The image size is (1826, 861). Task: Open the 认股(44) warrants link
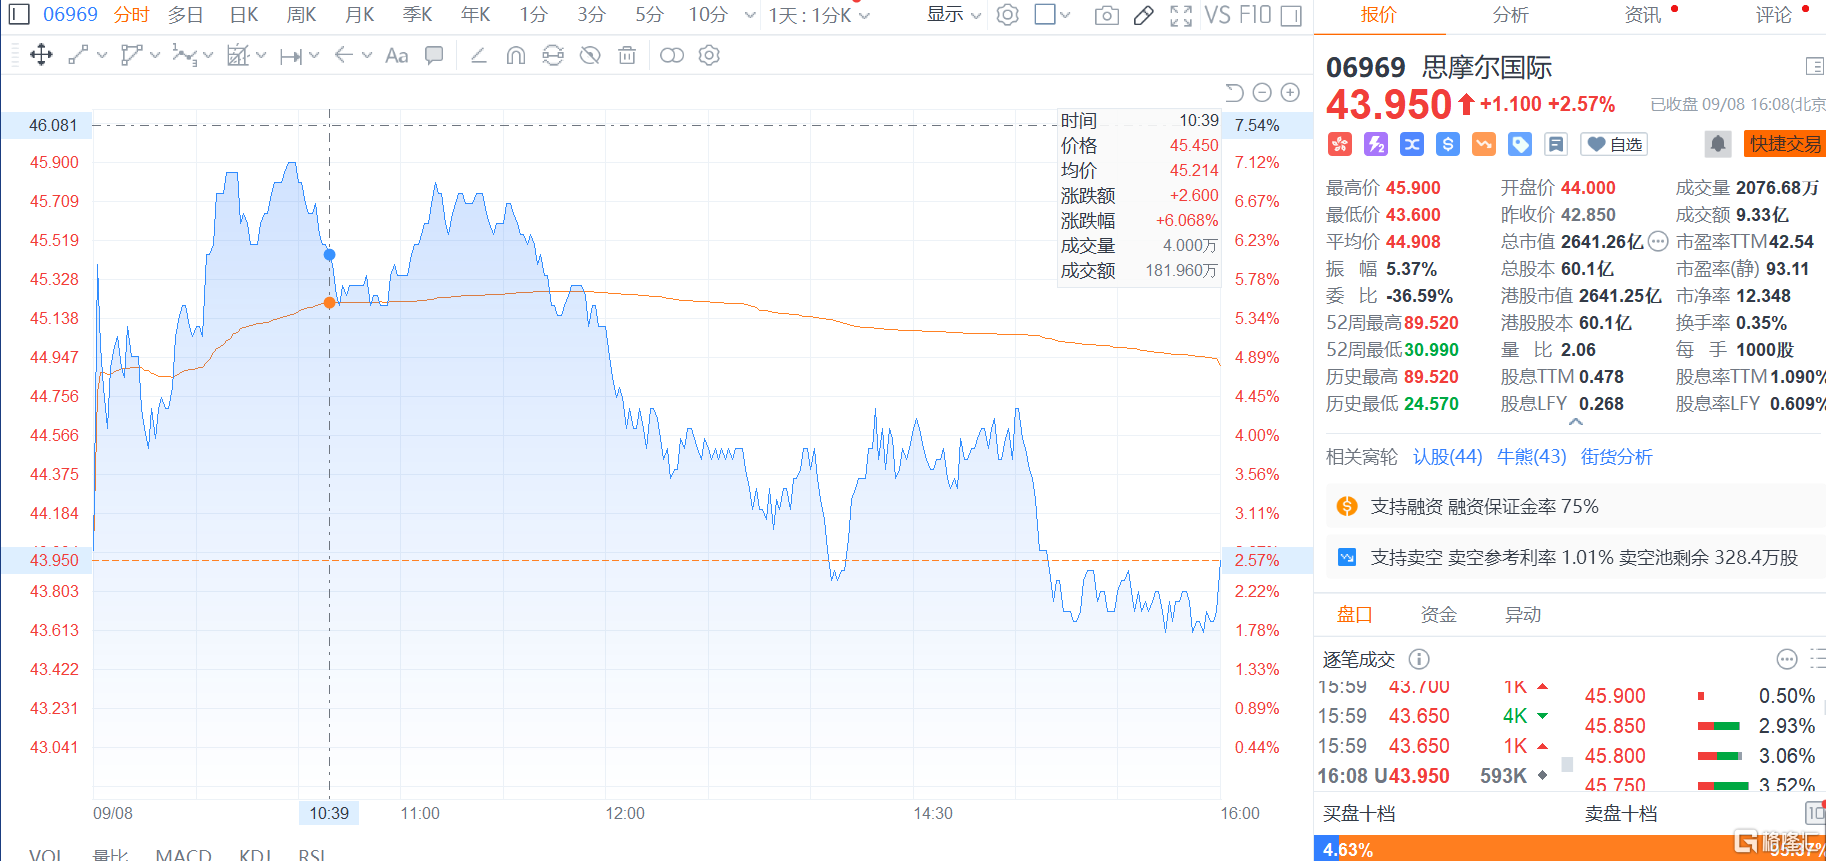pyautogui.click(x=1447, y=457)
